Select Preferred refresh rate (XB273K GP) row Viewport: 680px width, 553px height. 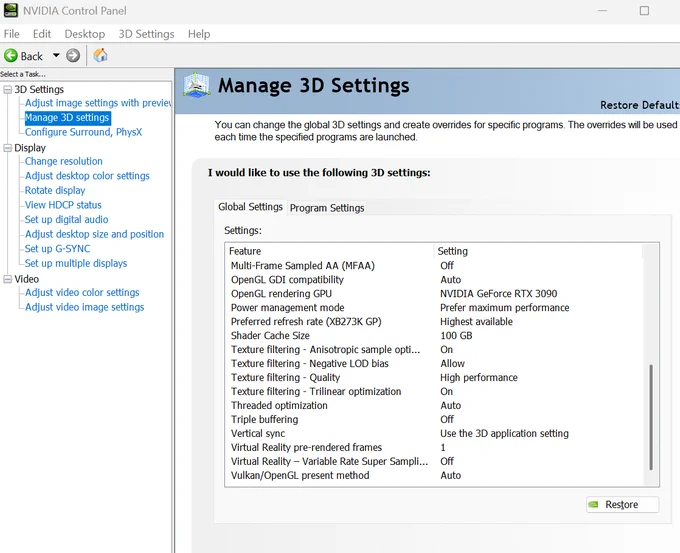pyautogui.click(x=434, y=321)
